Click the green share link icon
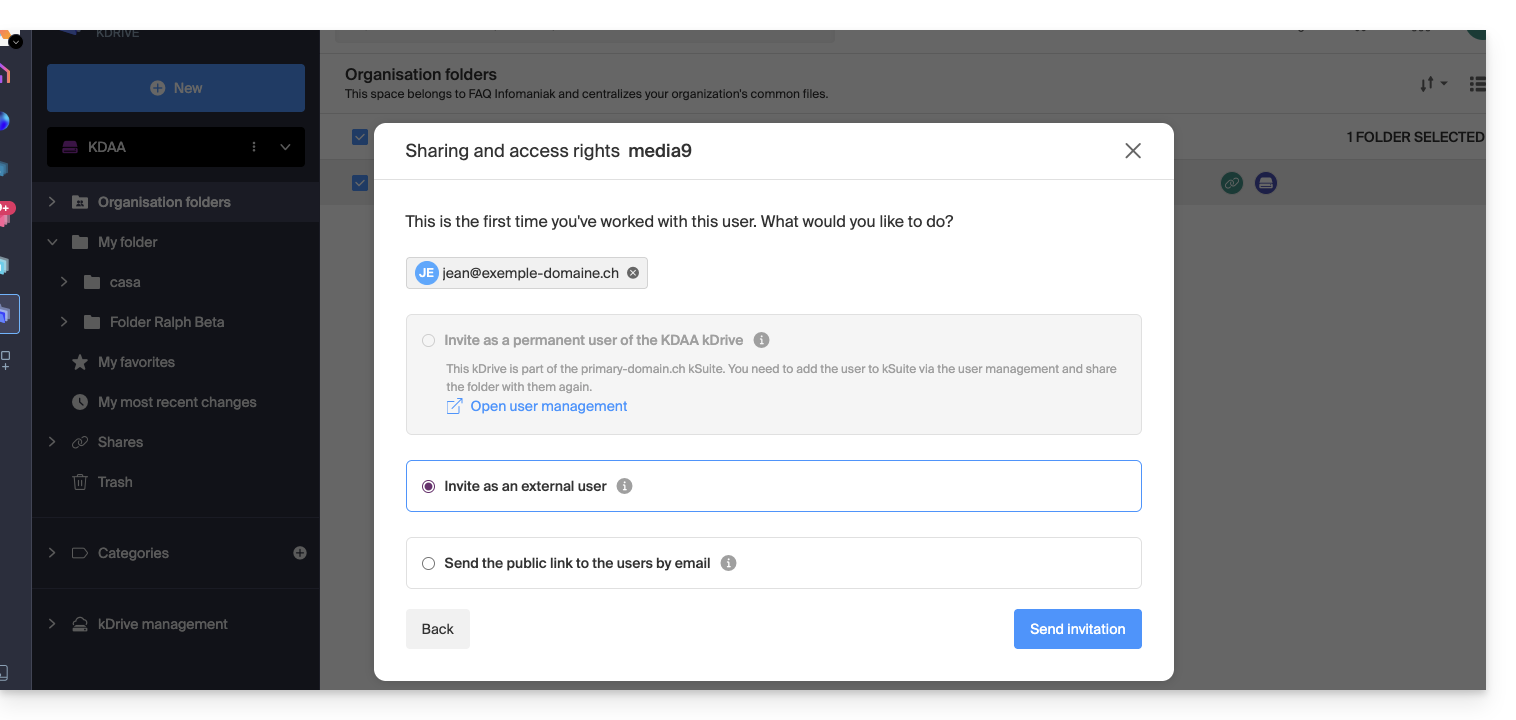 1232,183
